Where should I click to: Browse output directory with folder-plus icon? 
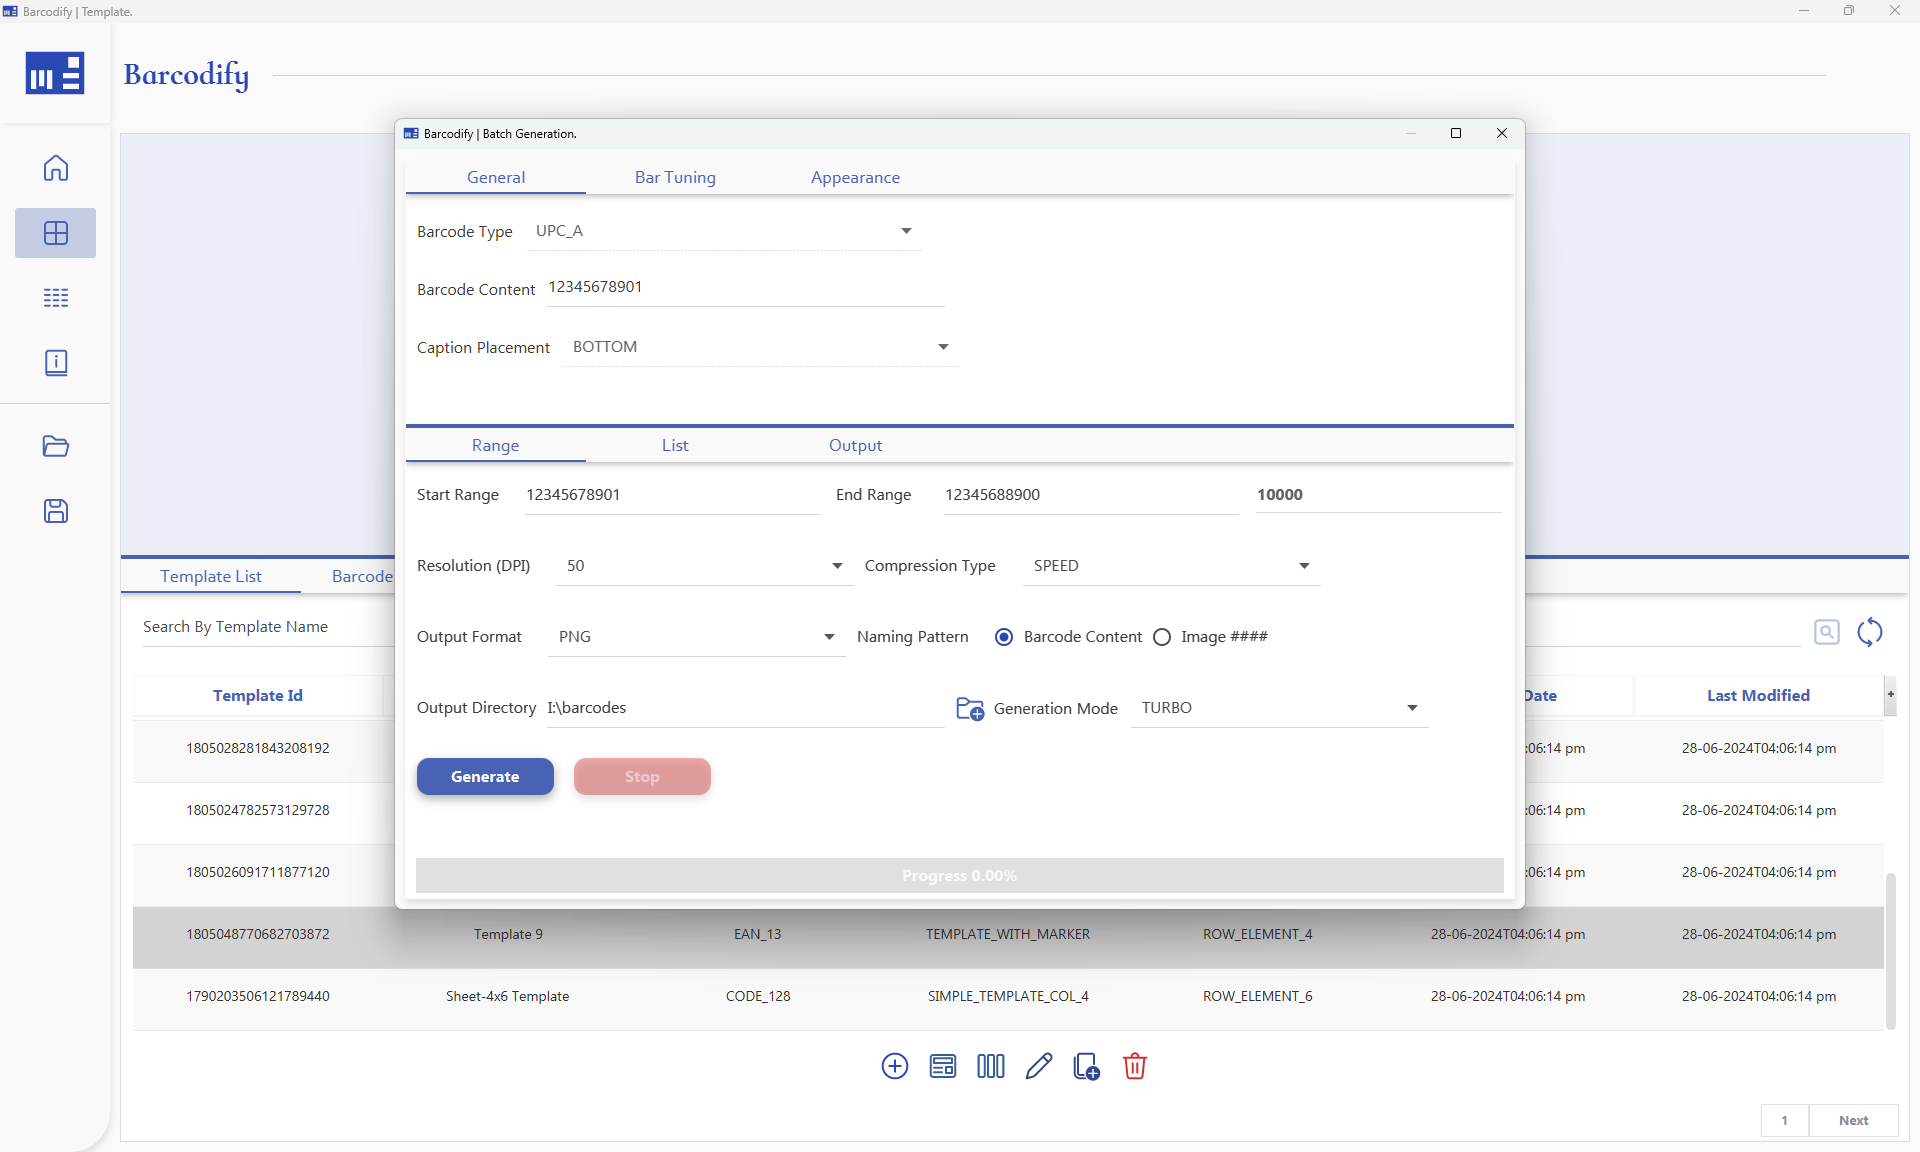coord(969,708)
